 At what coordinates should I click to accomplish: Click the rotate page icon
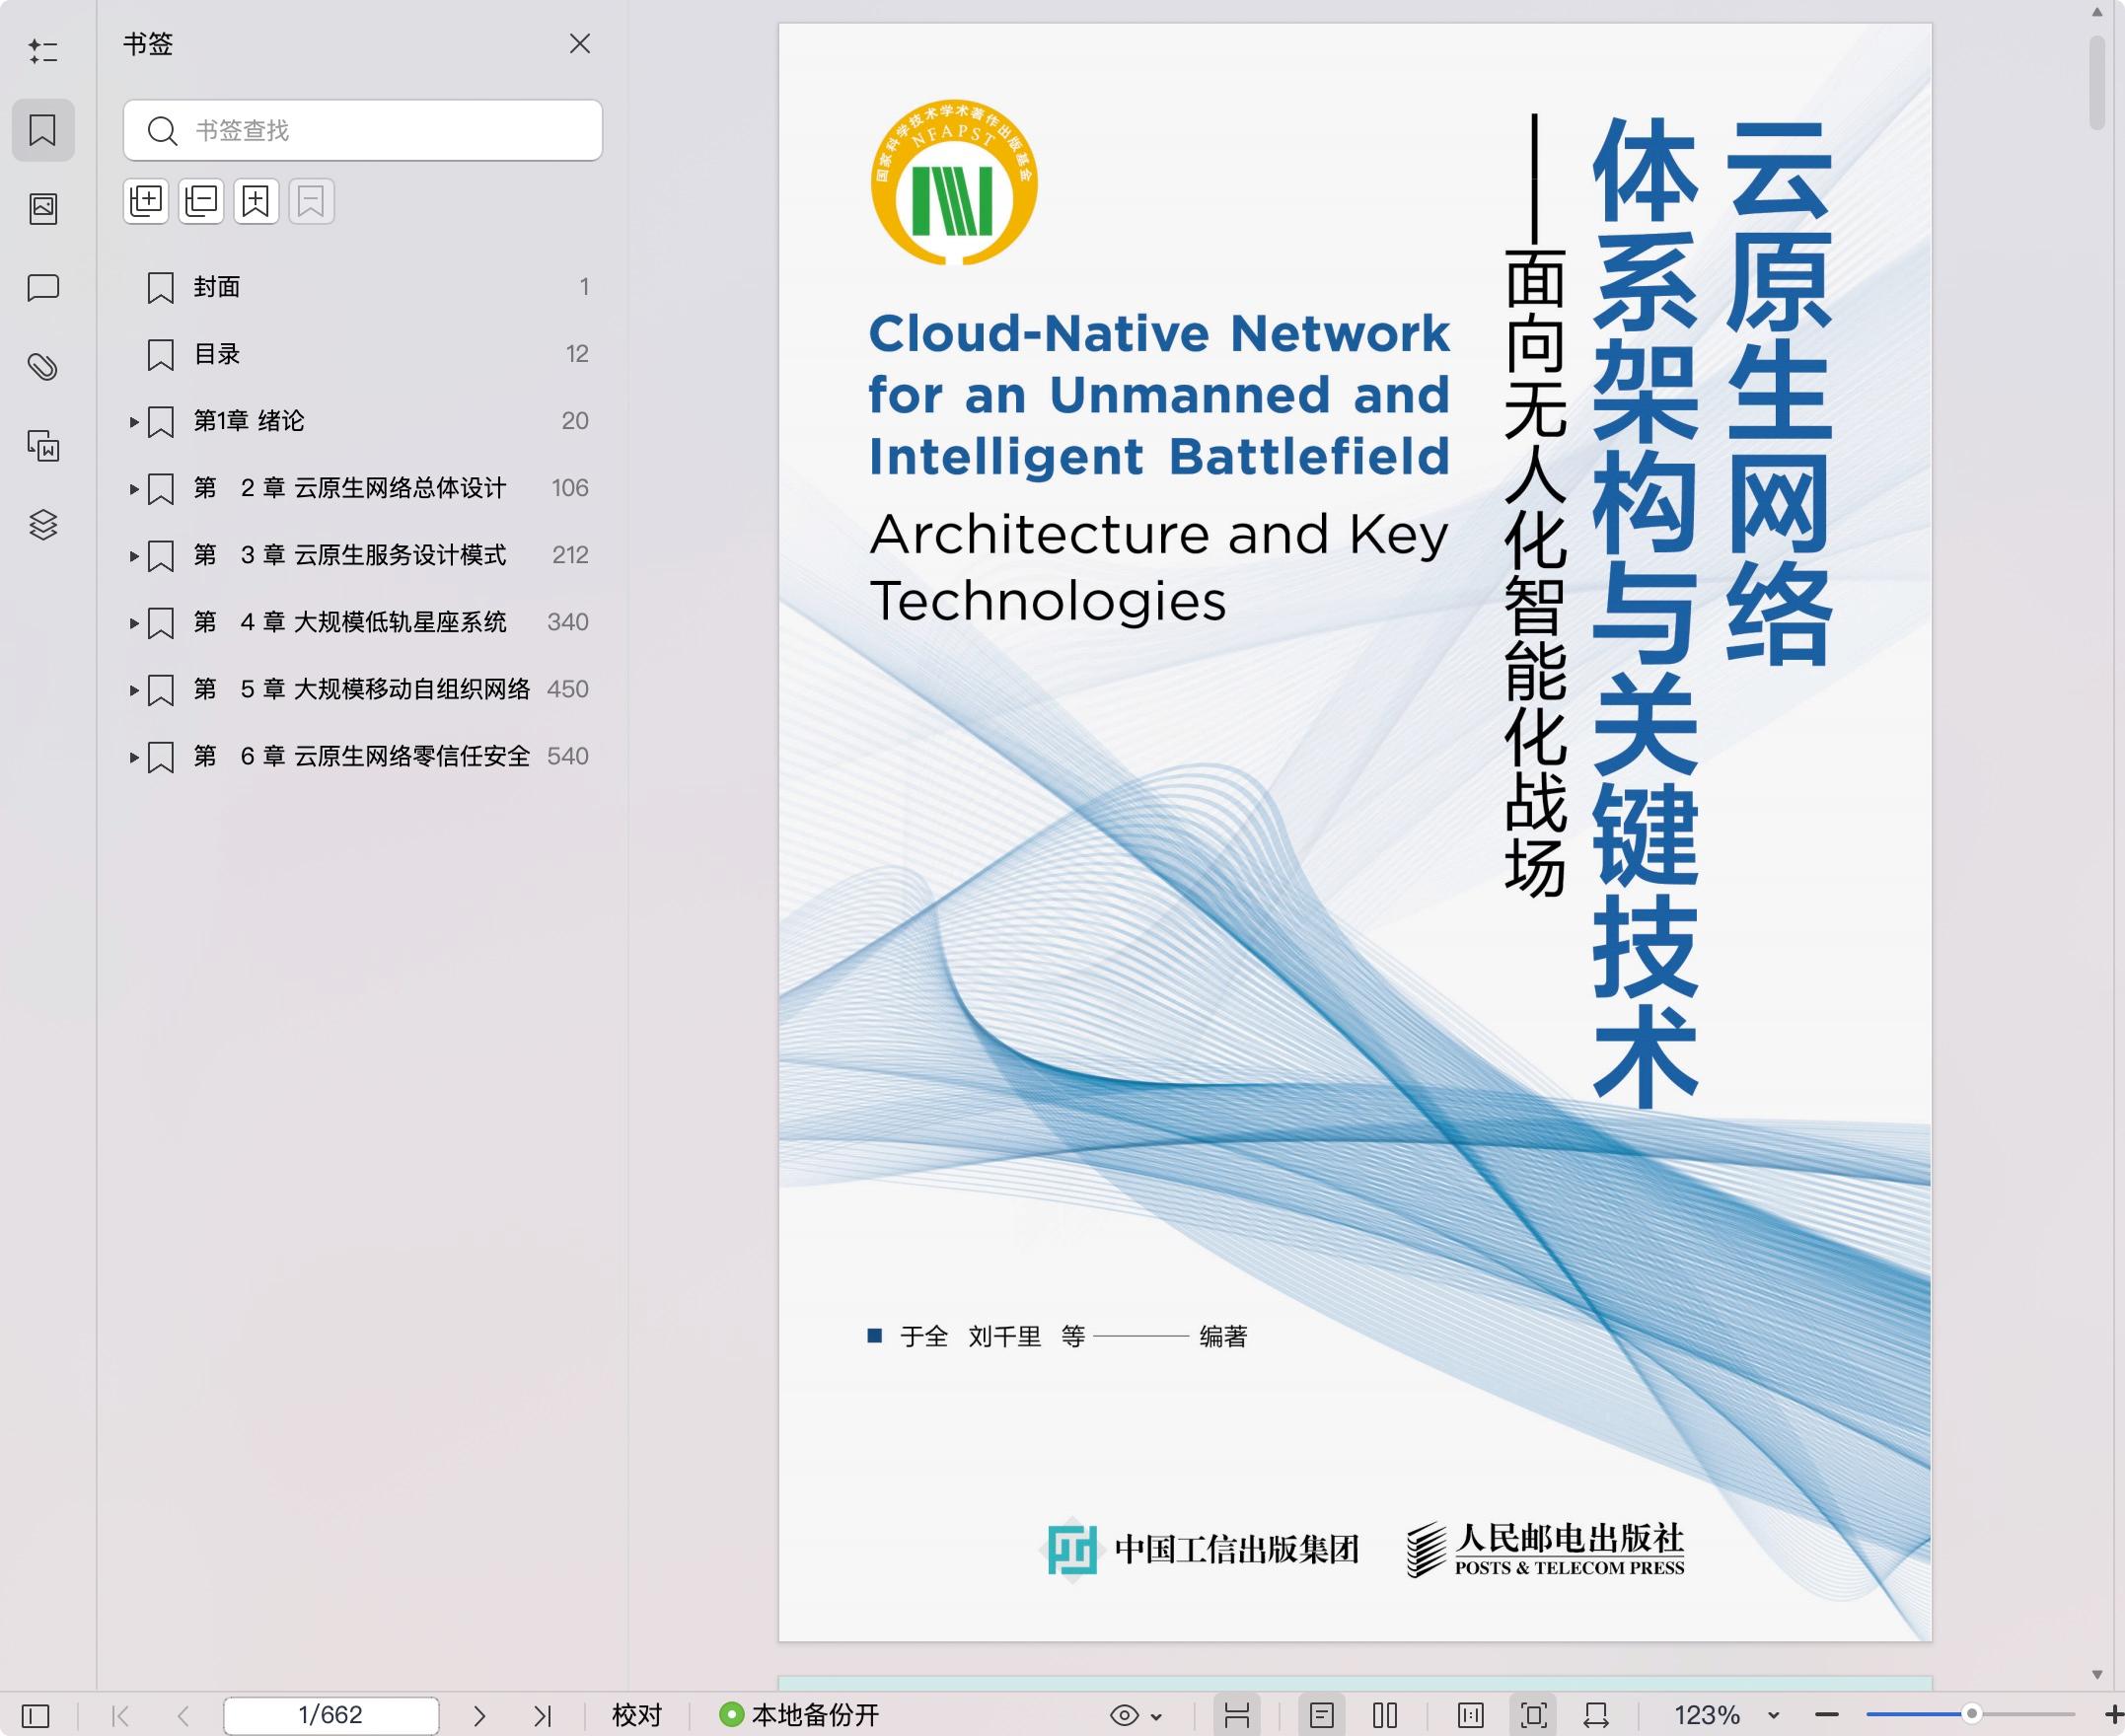1596,1716
